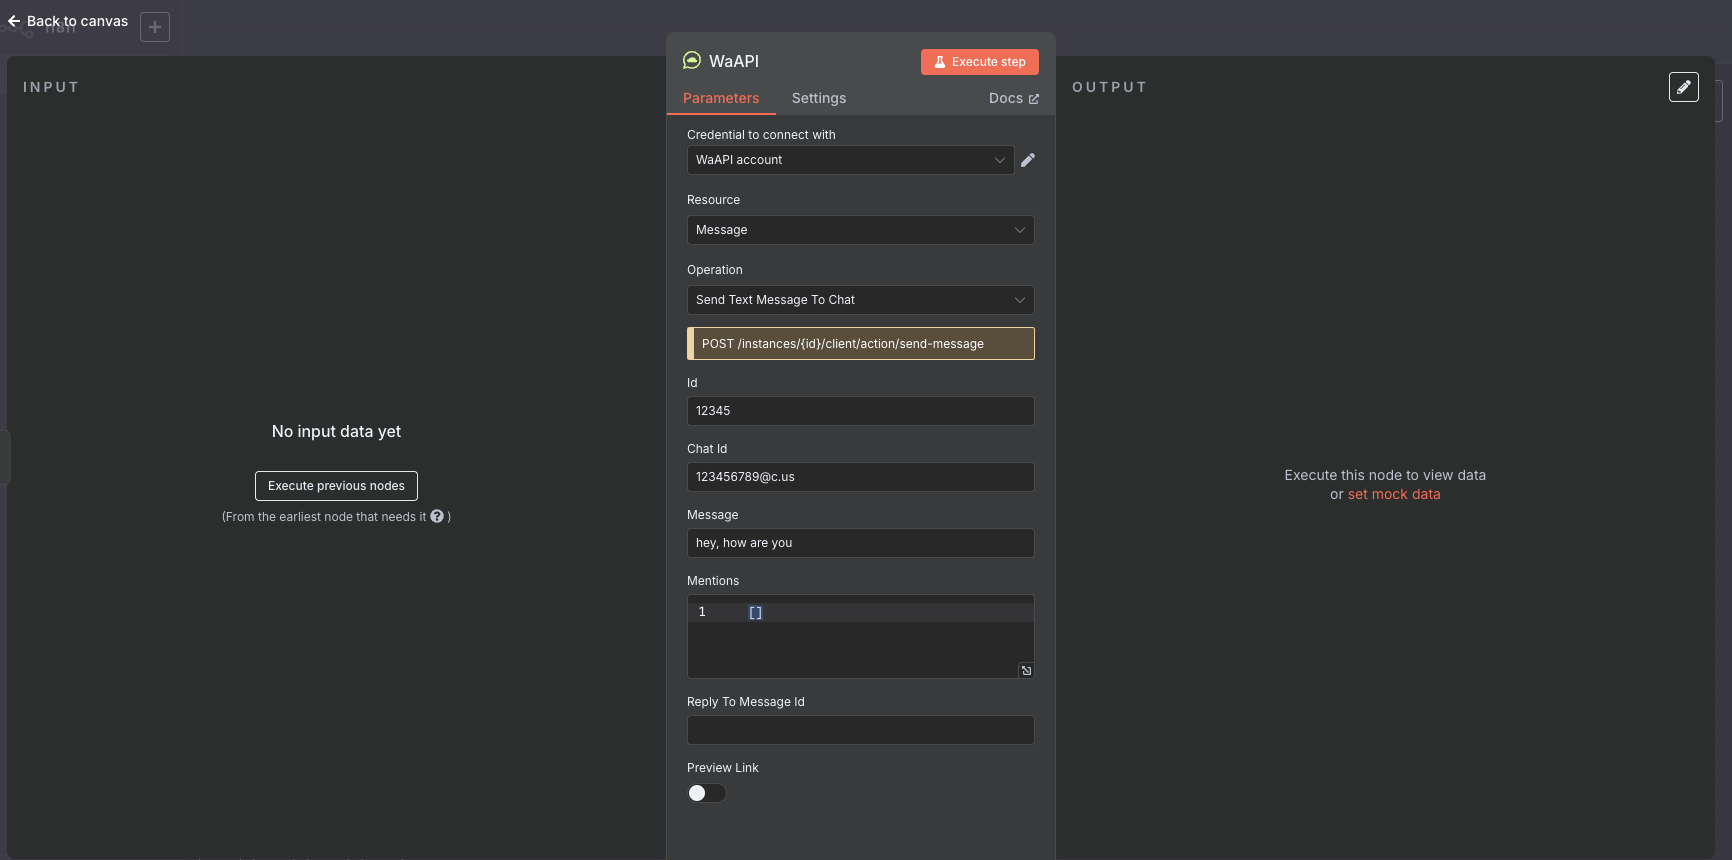This screenshot has height=860, width=1732.
Task: Open the Operation dropdown
Action: click(860, 300)
